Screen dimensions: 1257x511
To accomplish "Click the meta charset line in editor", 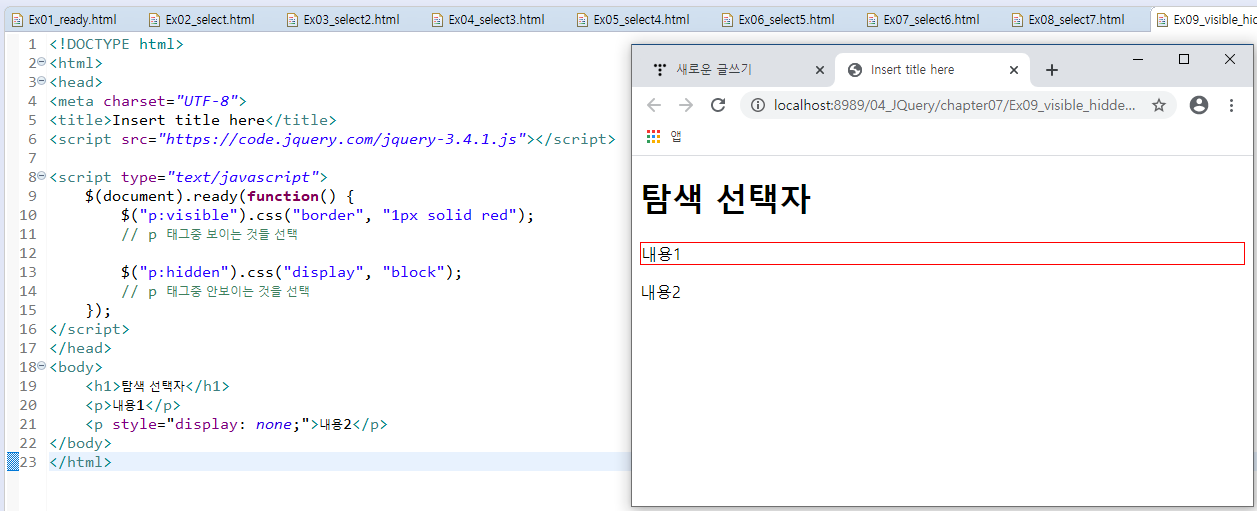I will click(x=147, y=101).
